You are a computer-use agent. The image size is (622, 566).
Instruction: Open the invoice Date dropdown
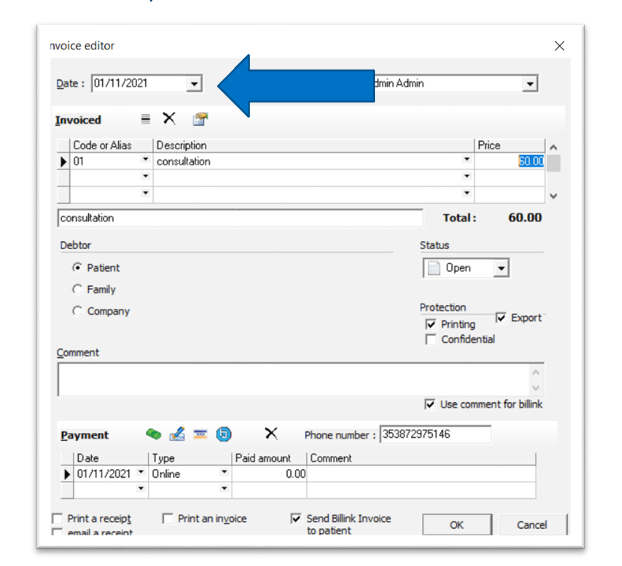(194, 84)
